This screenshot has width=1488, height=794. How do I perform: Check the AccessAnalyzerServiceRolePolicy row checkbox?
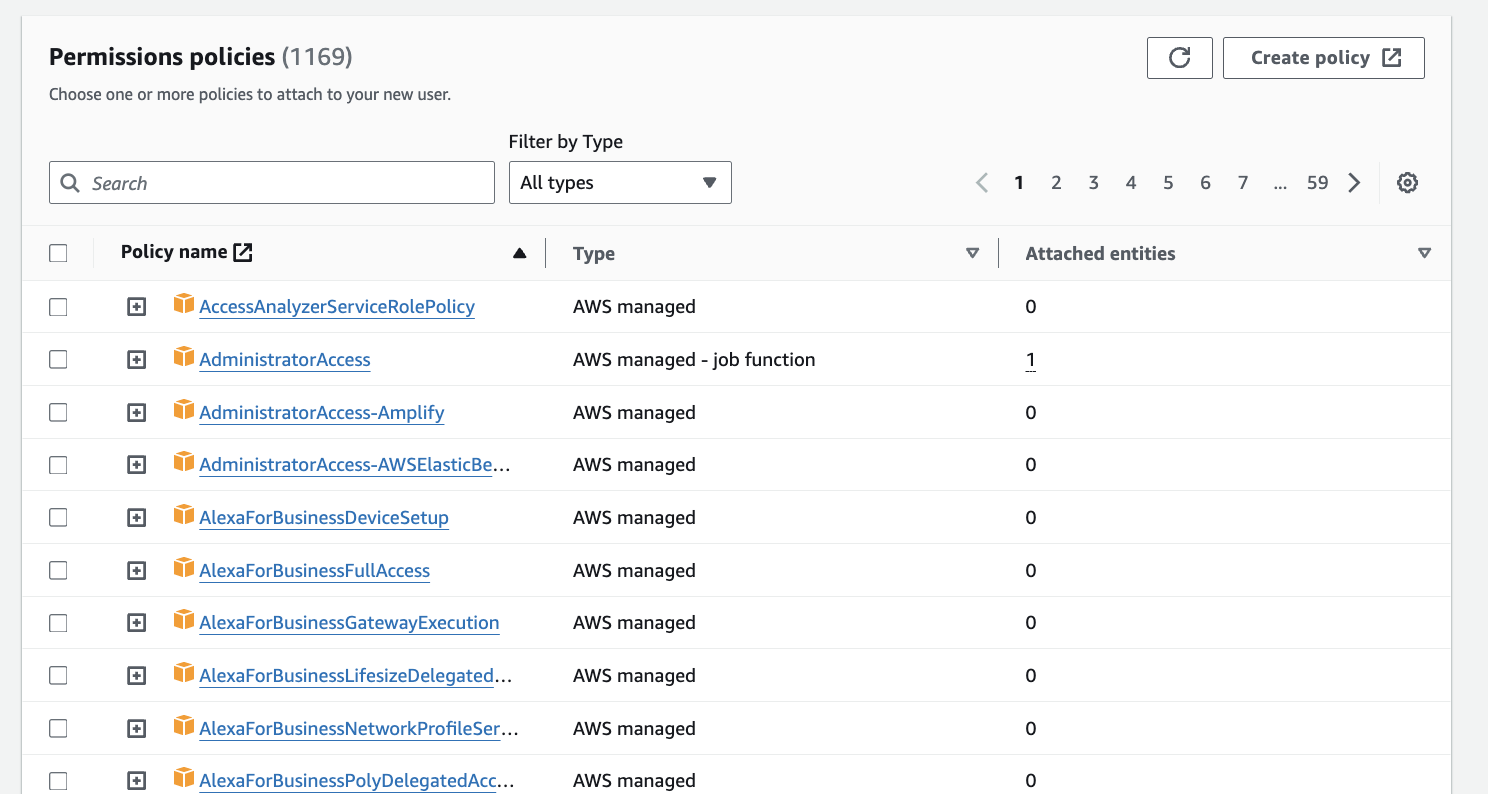(58, 307)
